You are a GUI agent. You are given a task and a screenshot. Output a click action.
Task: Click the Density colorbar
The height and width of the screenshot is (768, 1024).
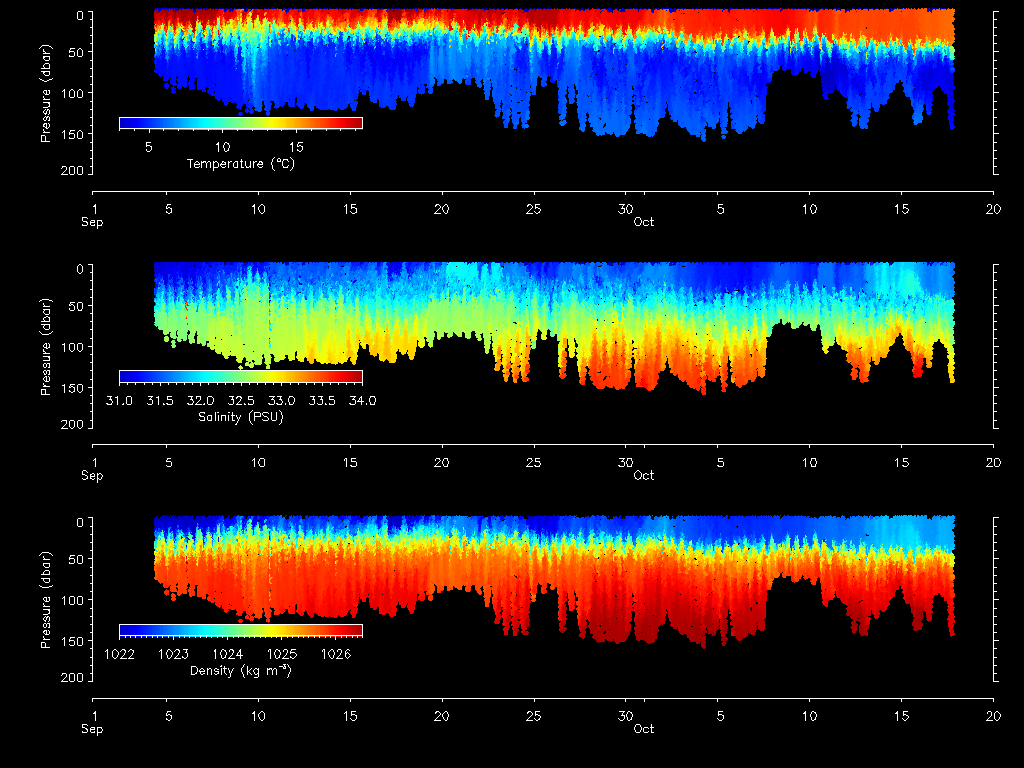[x=240, y=630]
